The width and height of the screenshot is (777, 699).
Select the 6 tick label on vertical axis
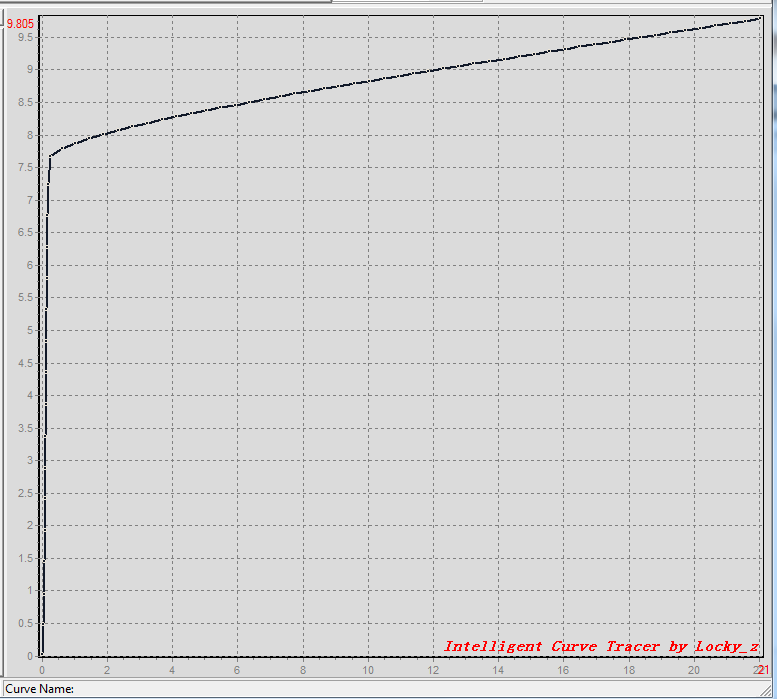[30, 265]
